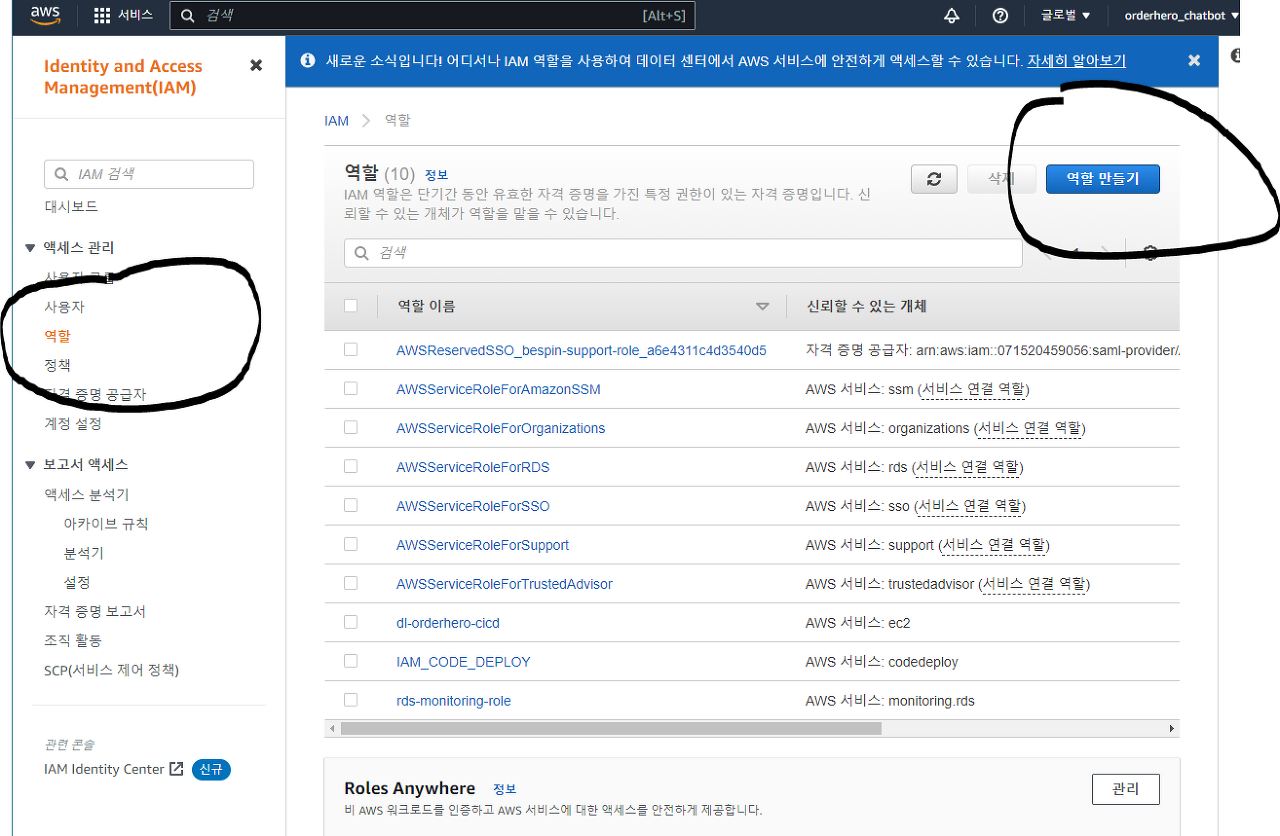
Task: Click the IAM breadcrumb link
Action: (336, 120)
